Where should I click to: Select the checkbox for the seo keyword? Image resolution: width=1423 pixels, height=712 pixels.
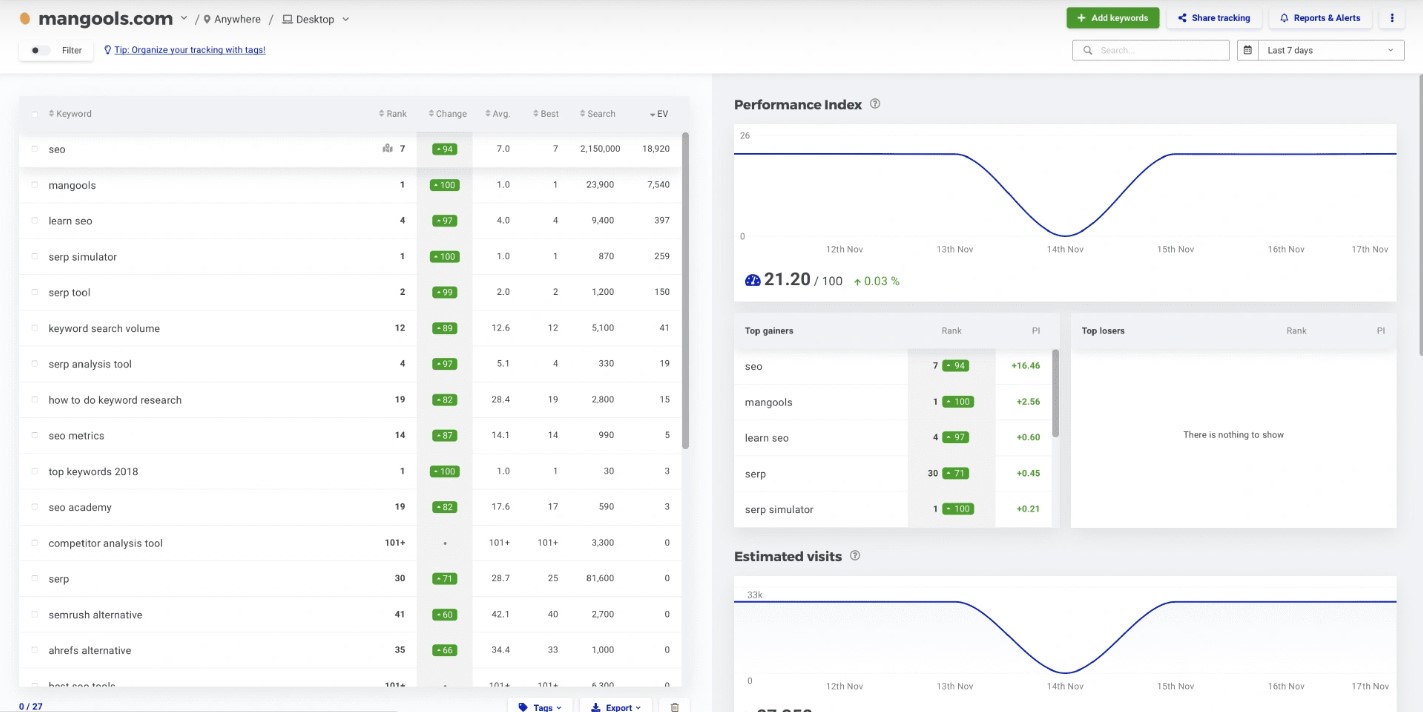[x=35, y=149]
